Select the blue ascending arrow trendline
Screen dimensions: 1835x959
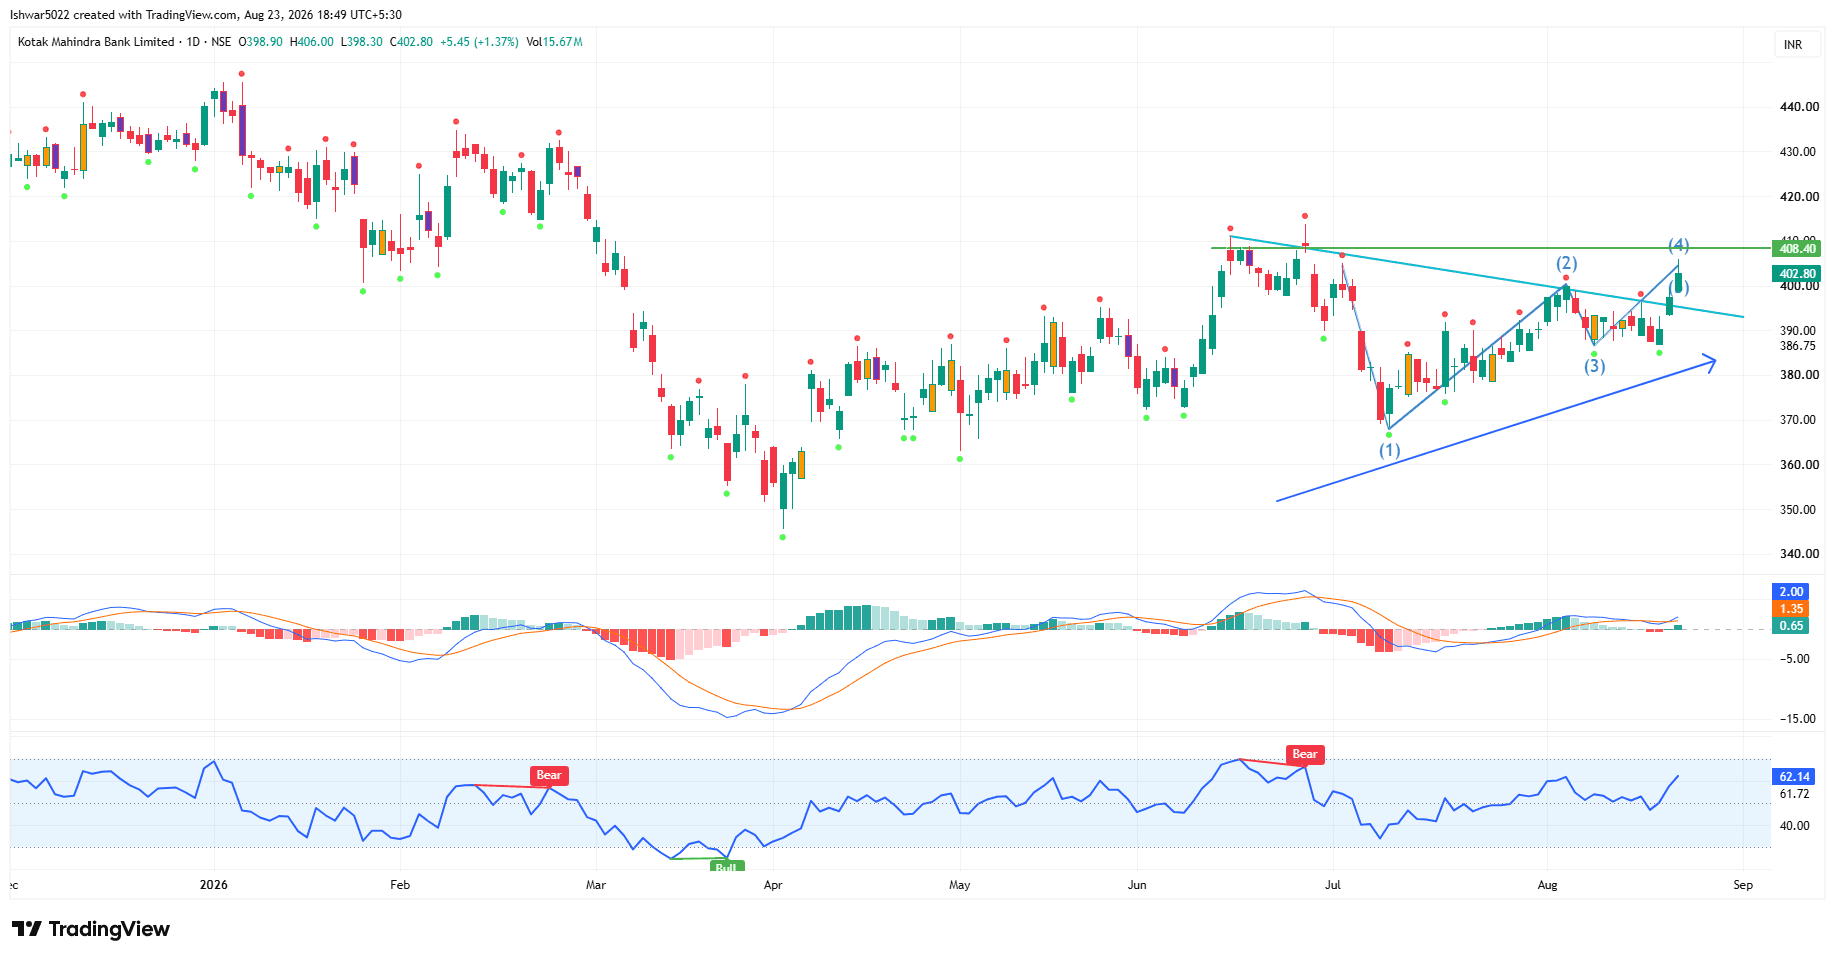tap(1496, 430)
